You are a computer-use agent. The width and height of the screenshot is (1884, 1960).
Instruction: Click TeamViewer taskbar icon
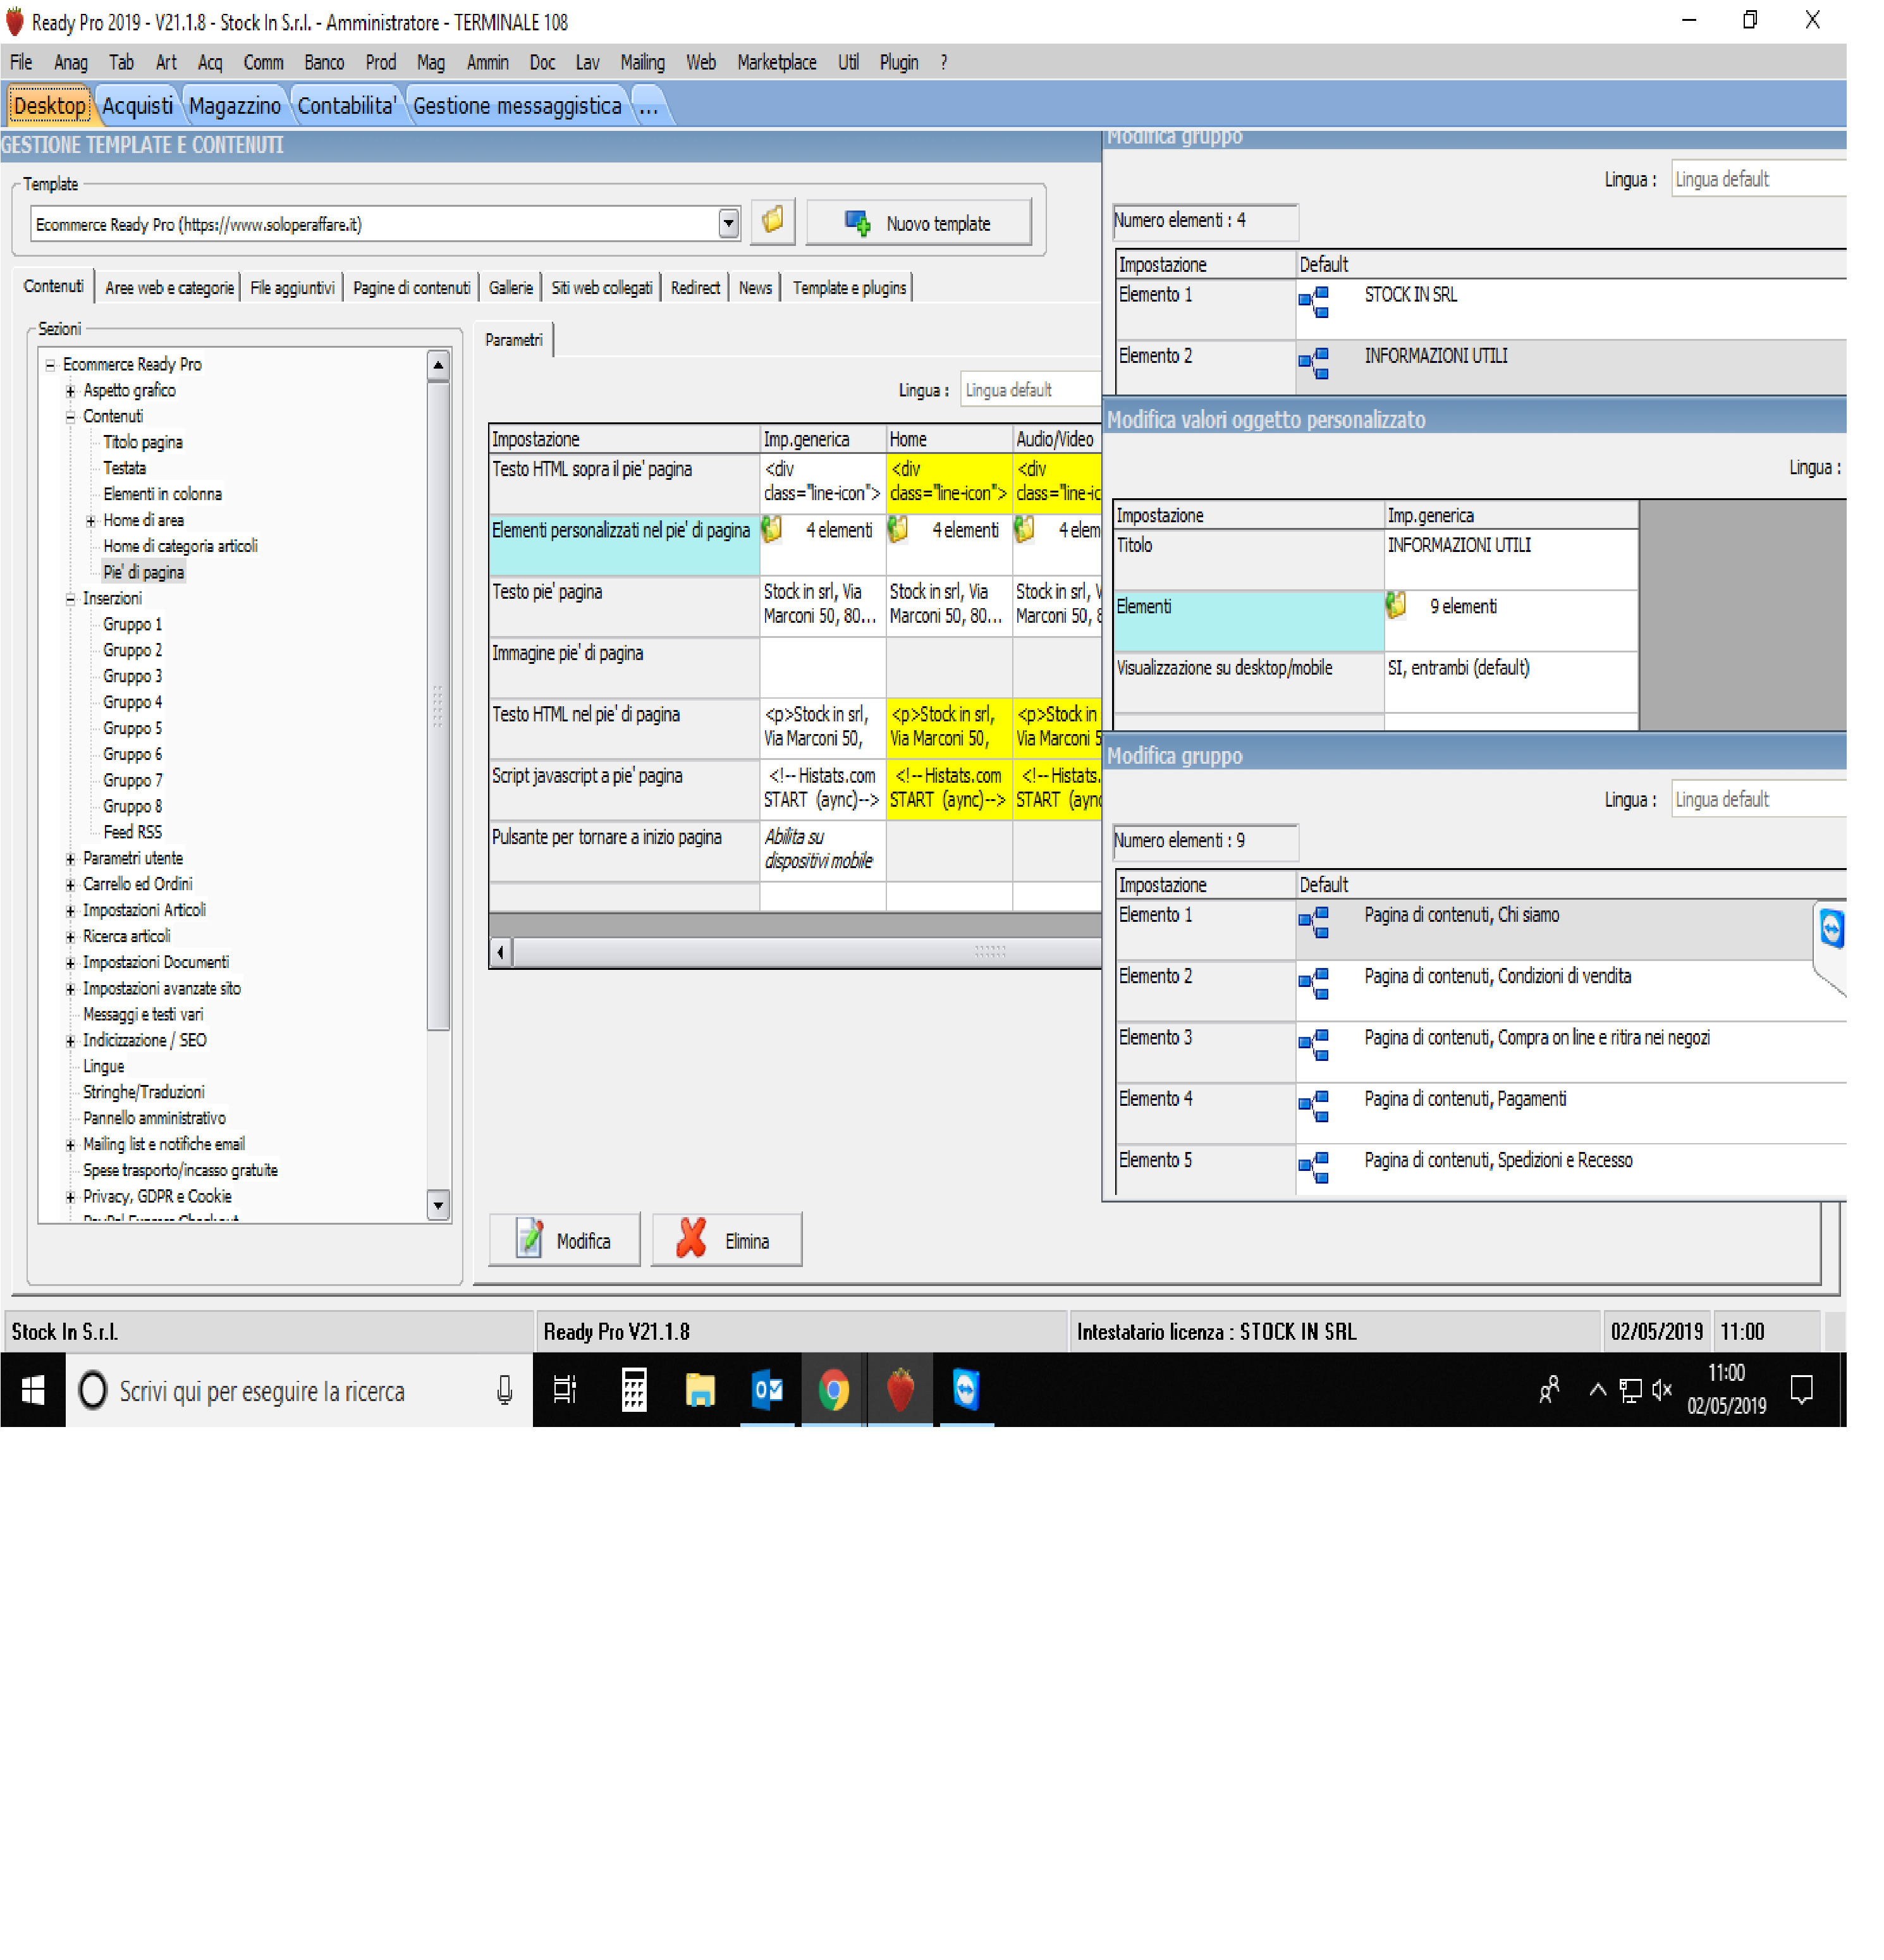(x=966, y=1390)
